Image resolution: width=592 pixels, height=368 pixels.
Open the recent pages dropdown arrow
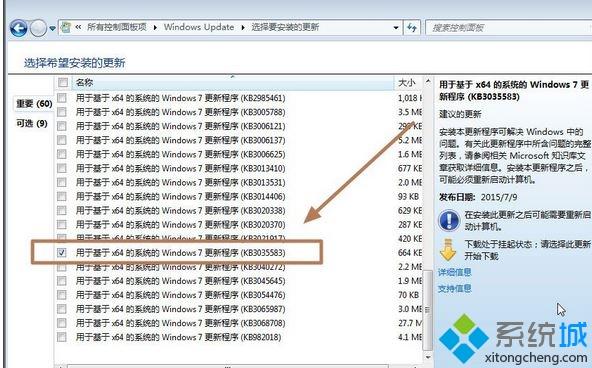pos(52,28)
